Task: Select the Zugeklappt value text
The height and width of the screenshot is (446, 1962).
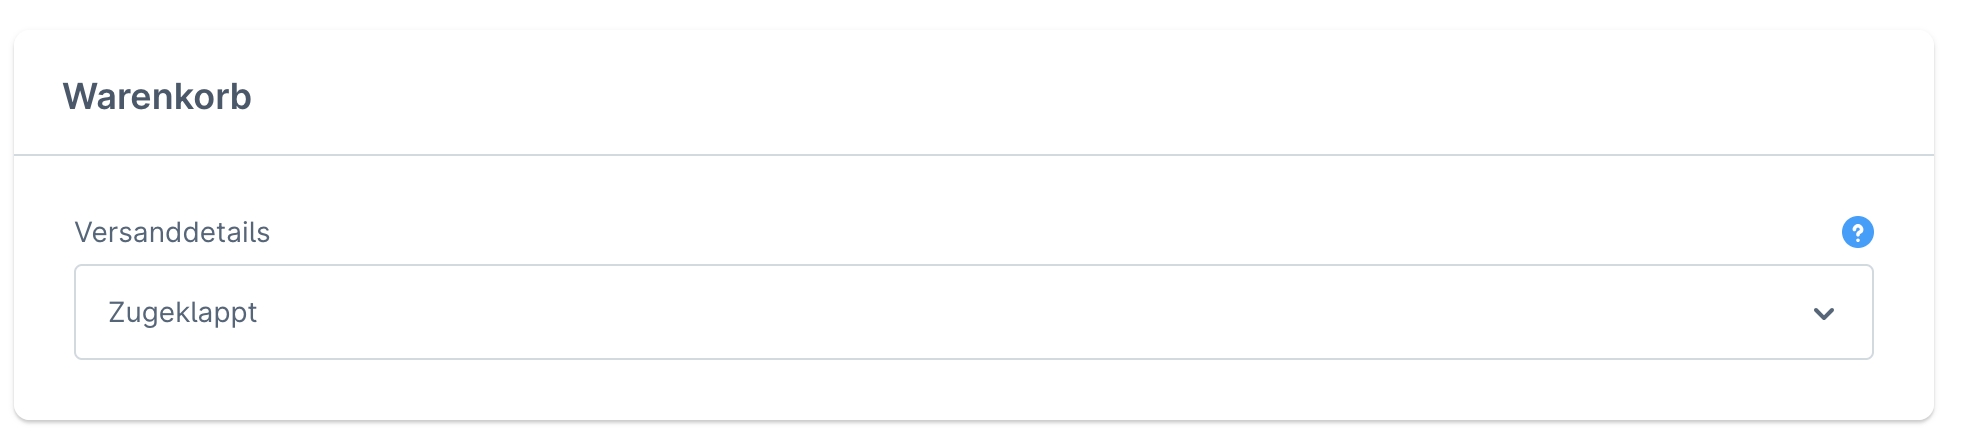Action: pyautogui.click(x=183, y=312)
